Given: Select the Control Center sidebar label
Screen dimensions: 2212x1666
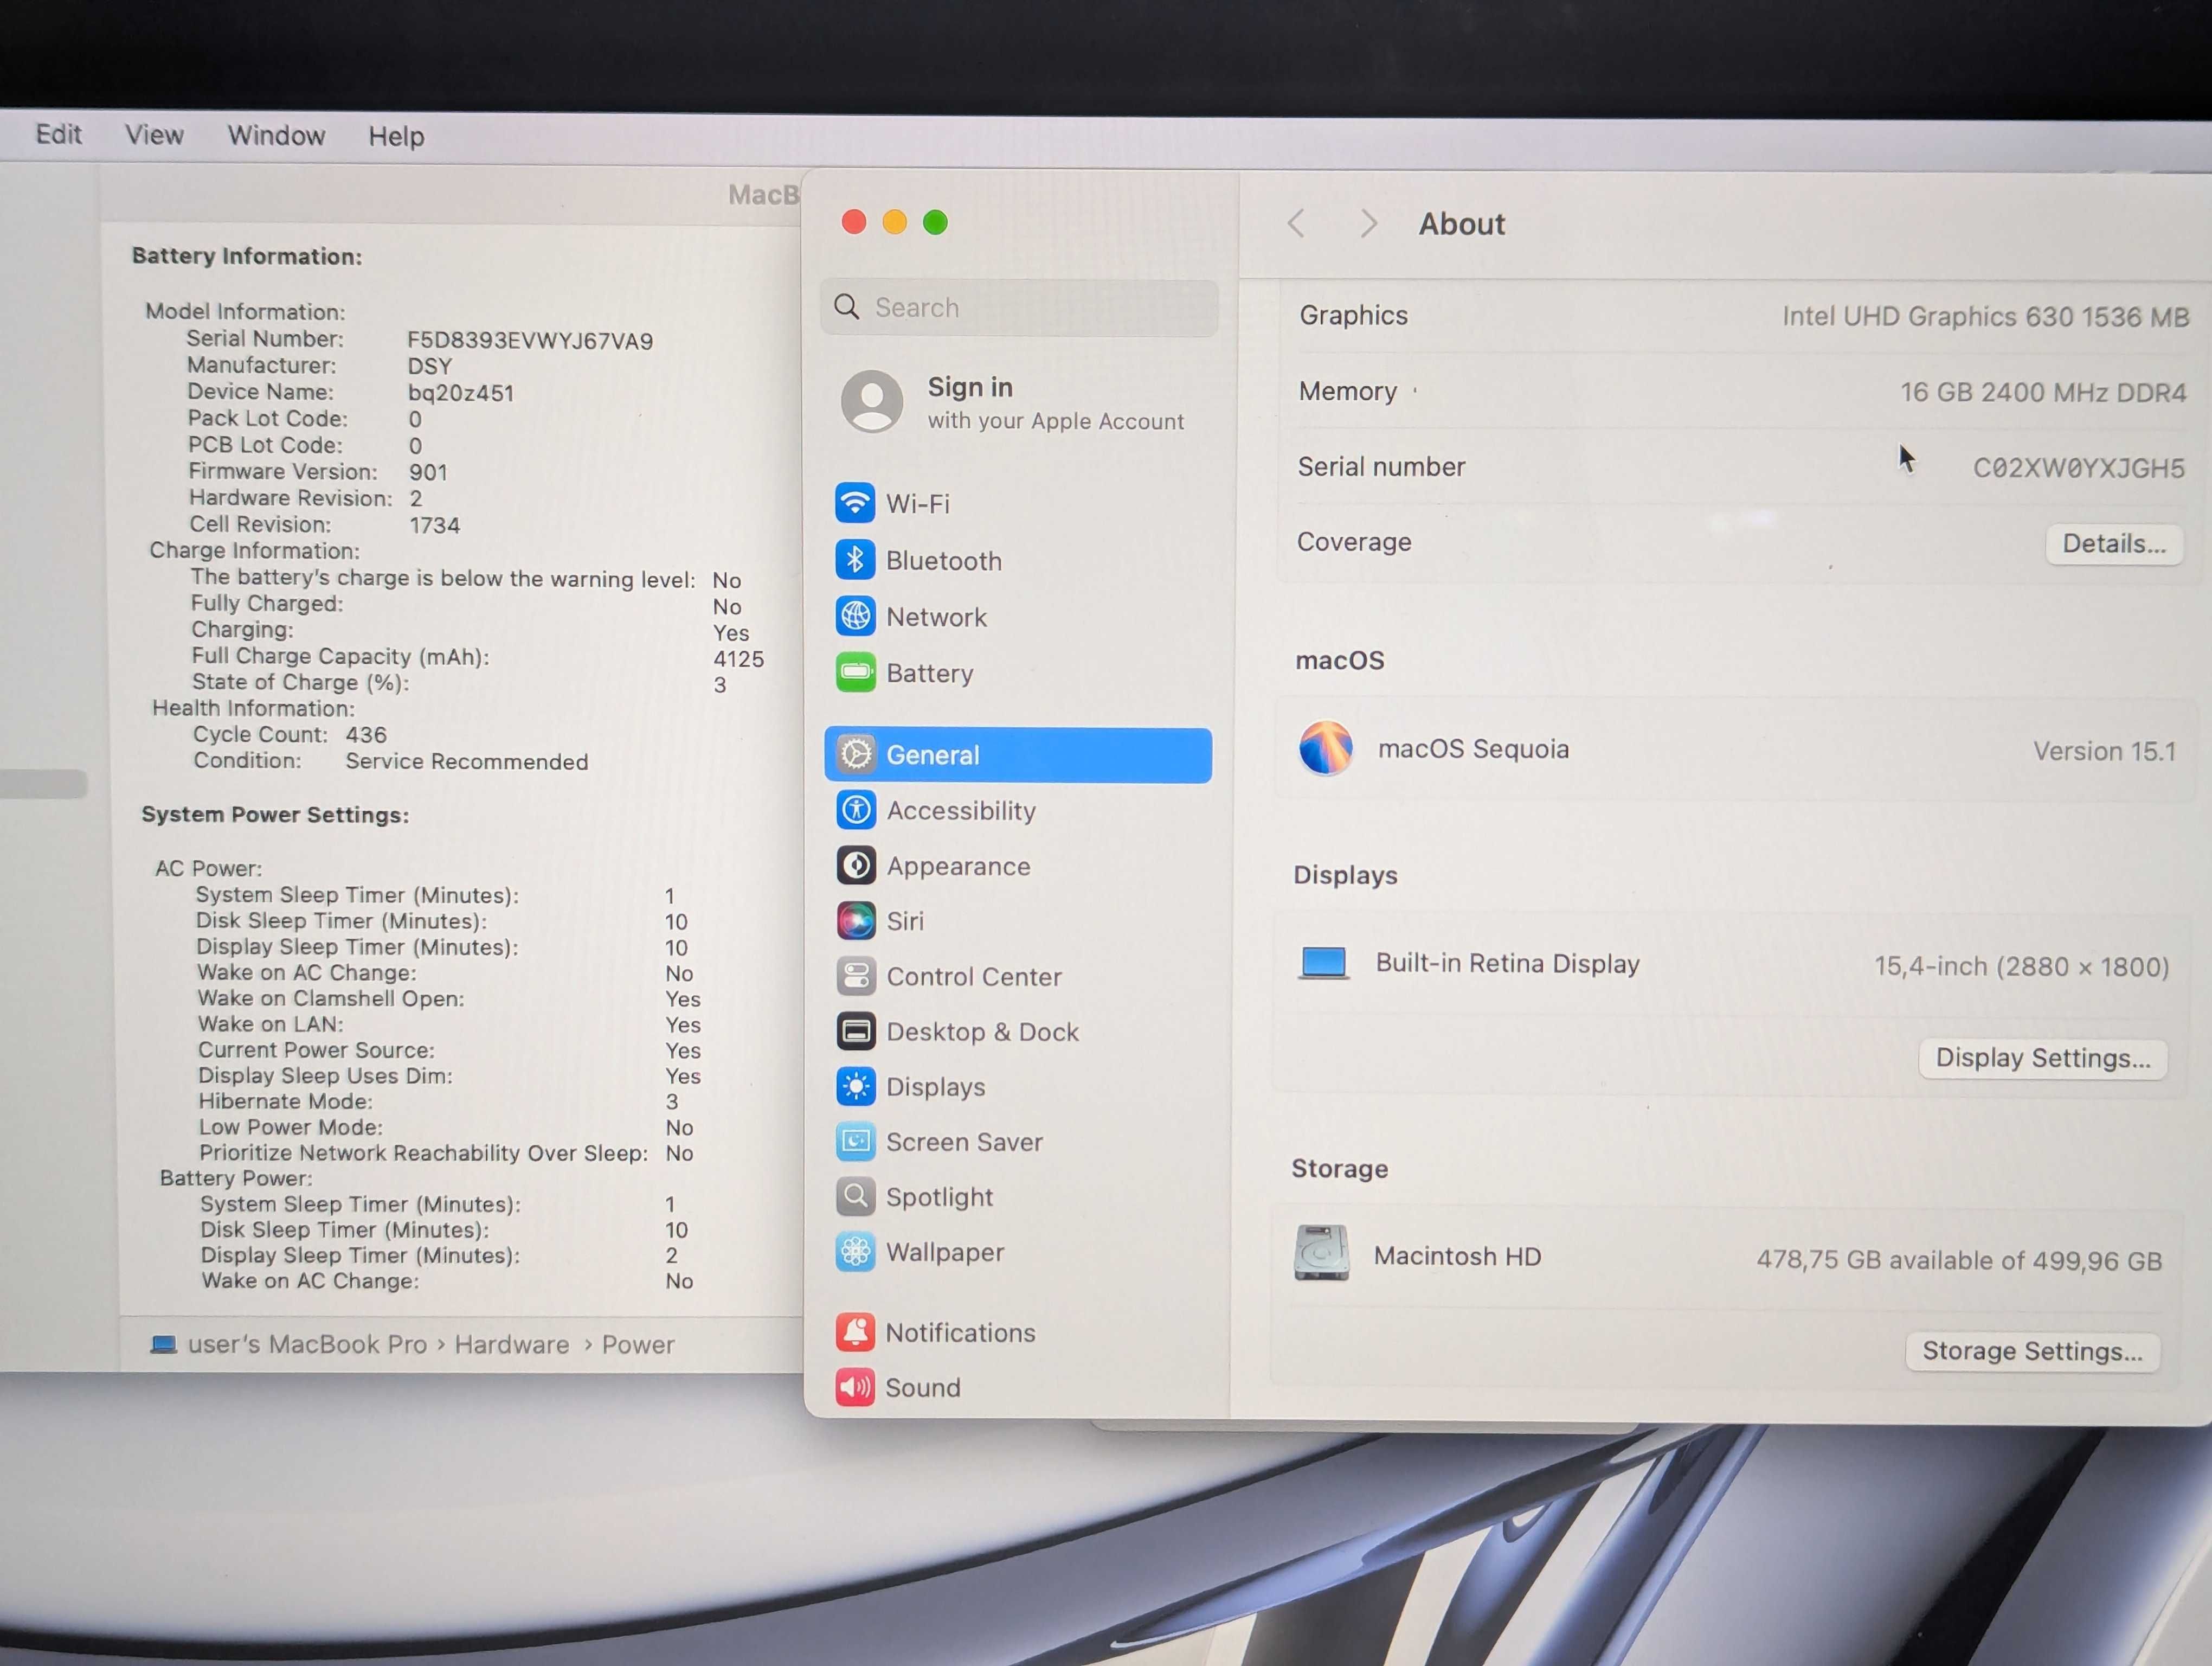Looking at the screenshot, I should click(x=974, y=976).
